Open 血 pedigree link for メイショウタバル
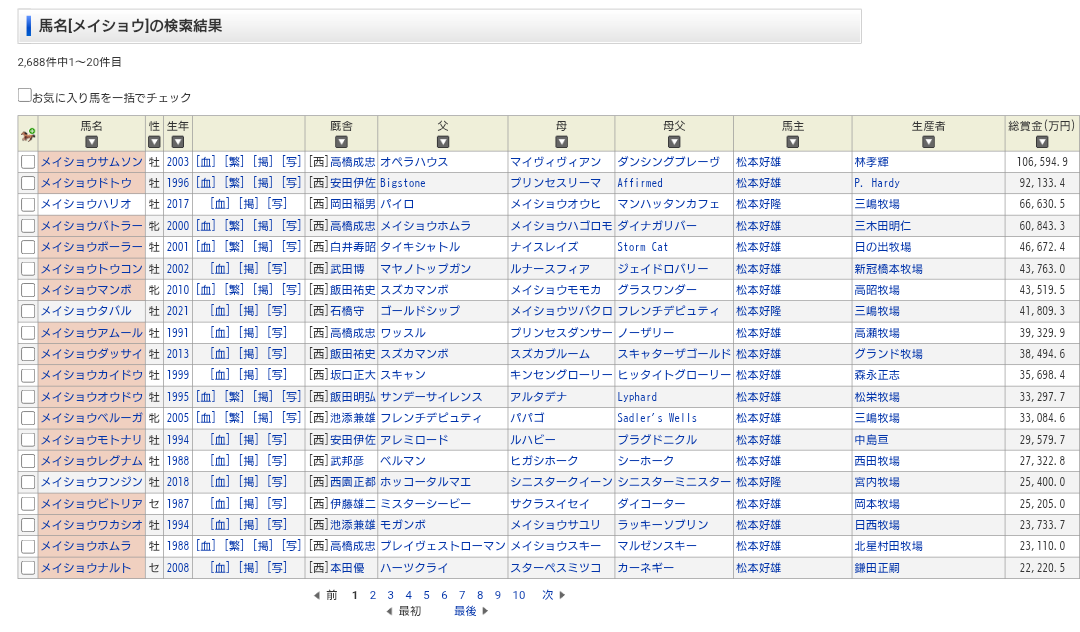The height and width of the screenshot is (632, 1080). point(220,311)
